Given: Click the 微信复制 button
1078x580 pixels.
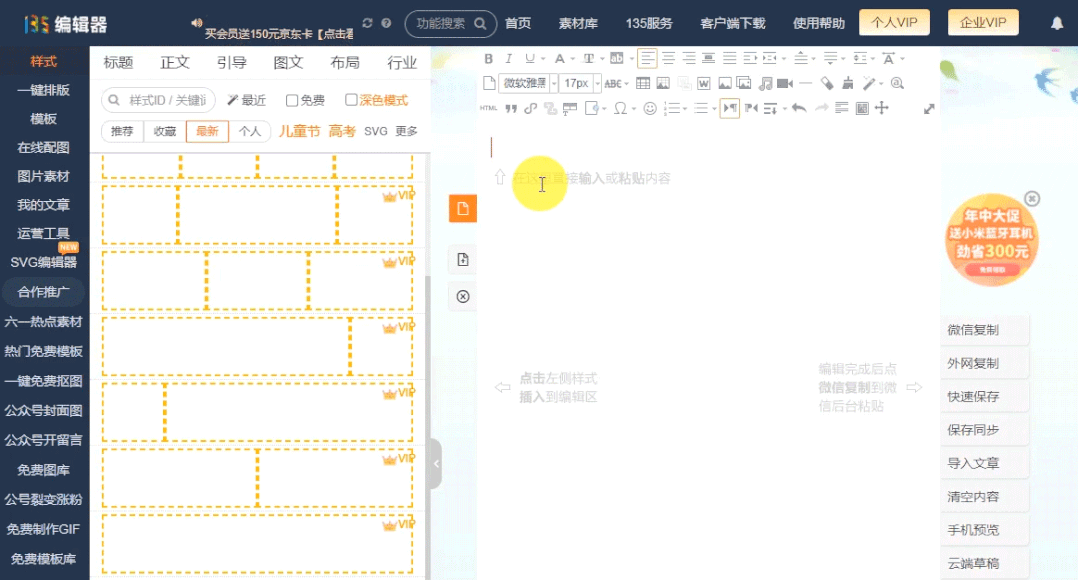Looking at the screenshot, I should tap(974, 330).
